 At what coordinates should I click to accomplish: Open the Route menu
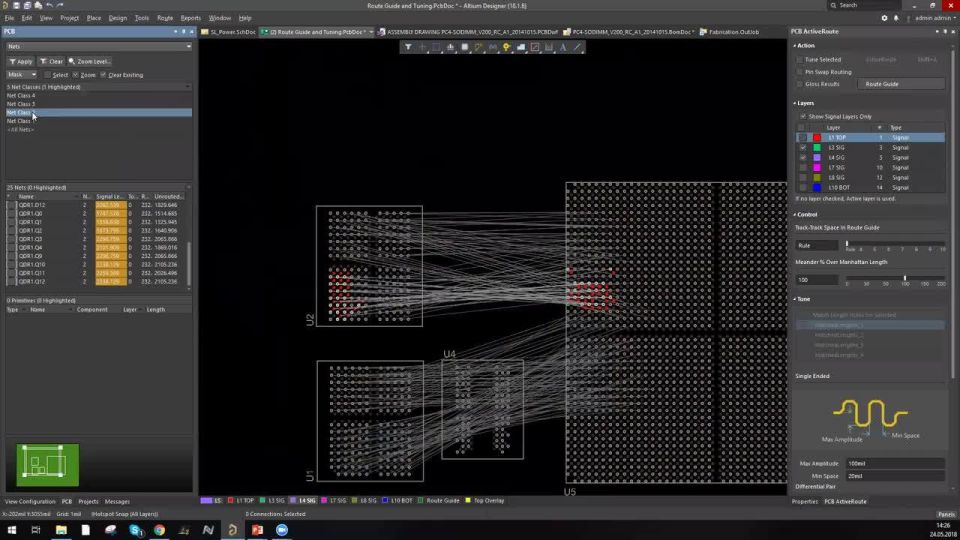tap(165, 18)
